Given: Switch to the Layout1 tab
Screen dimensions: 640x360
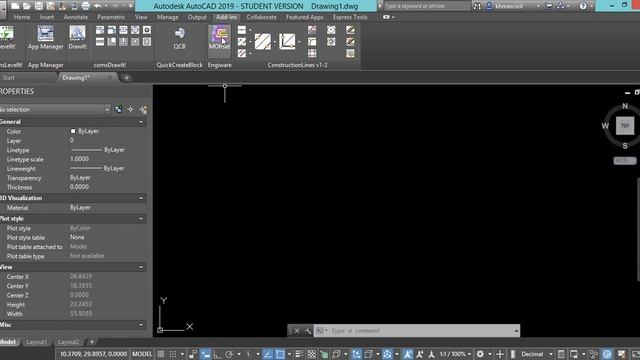Looking at the screenshot, I should tap(37, 342).
